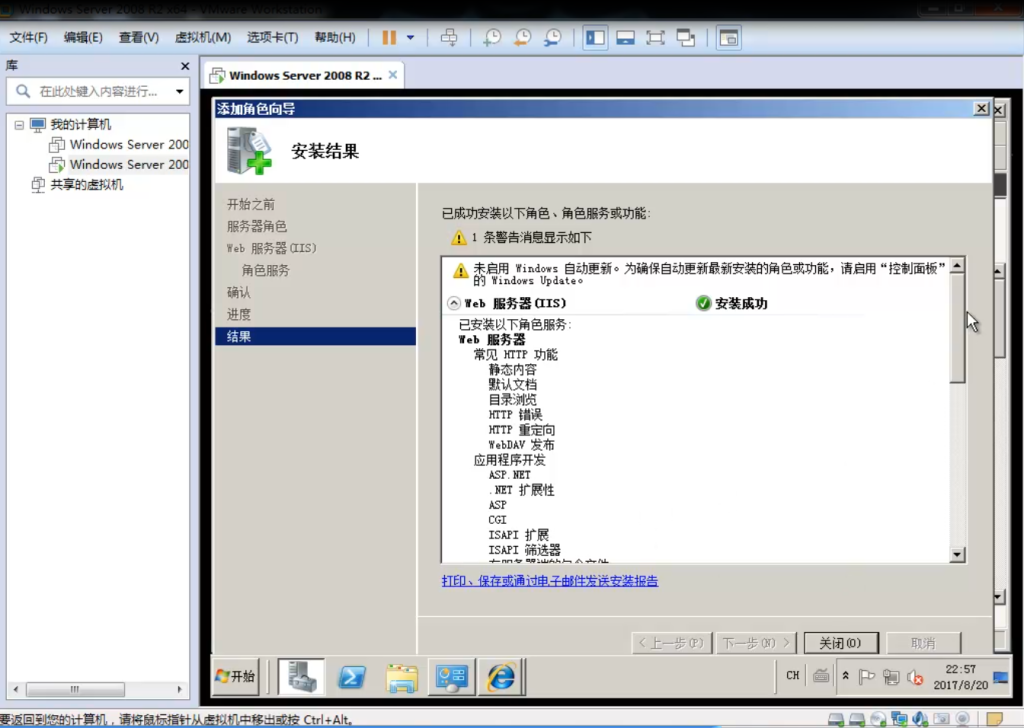Click the green 安装成功 check icon

click(703, 304)
